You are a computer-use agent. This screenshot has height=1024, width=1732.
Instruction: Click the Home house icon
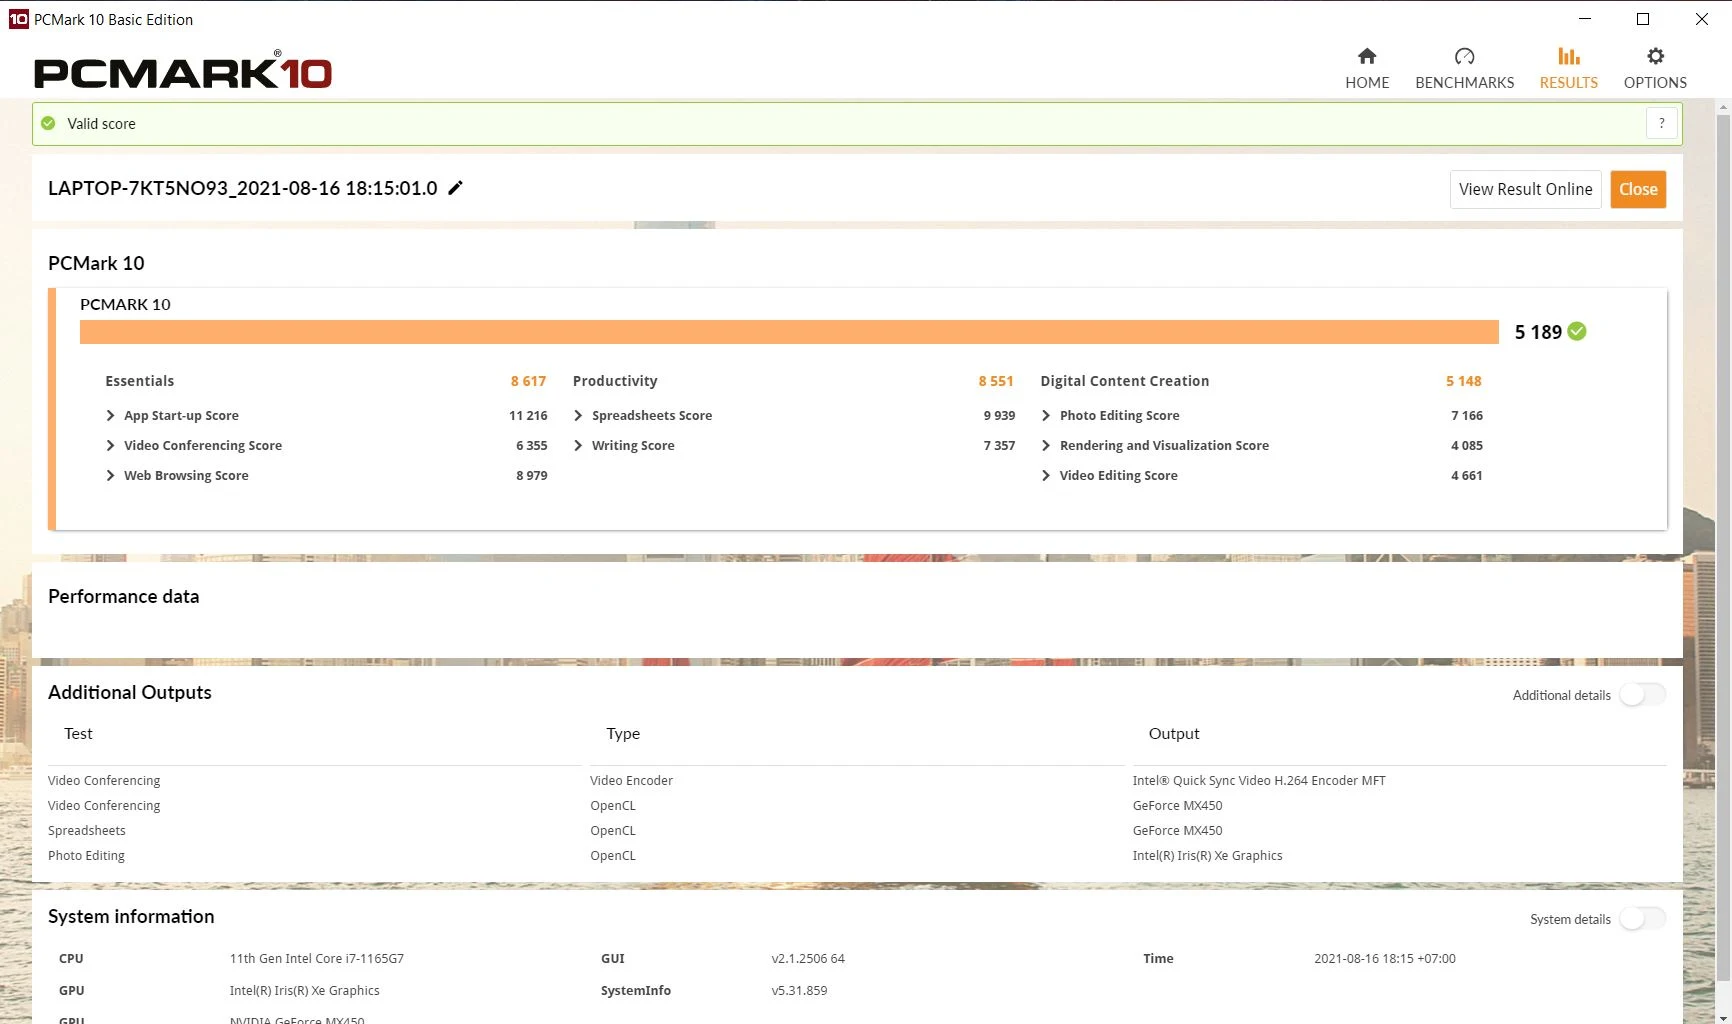click(1366, 56)
